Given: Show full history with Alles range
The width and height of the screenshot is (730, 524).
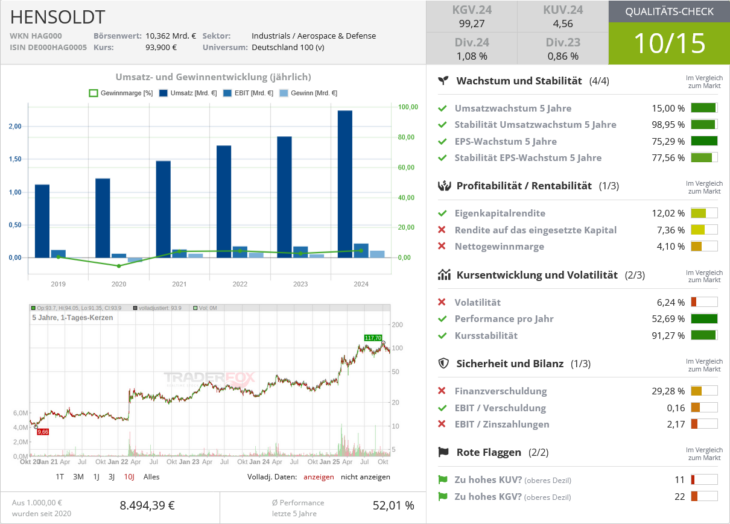Looking at the screenshot, I should point(151,477).
